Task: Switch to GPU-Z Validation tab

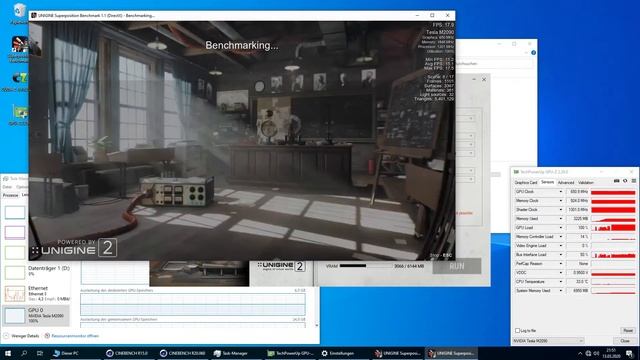Action: pos(586,182)
